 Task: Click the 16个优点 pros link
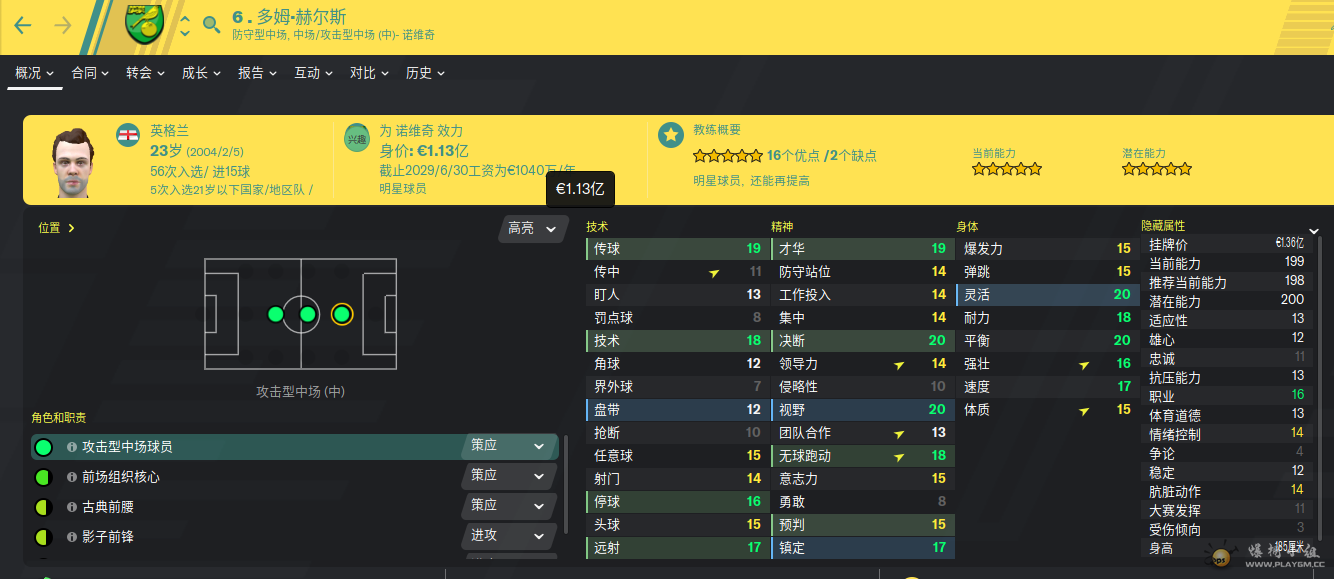pos(793,156)
